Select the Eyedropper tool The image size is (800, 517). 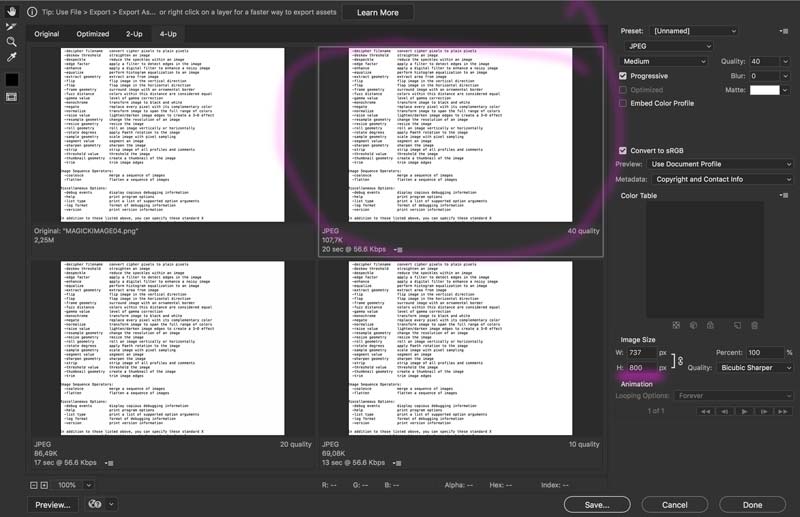pos(11,57)
